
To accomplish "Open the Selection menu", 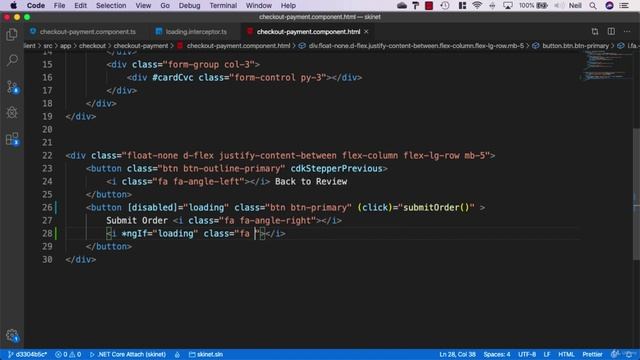I will pos(111,5).
